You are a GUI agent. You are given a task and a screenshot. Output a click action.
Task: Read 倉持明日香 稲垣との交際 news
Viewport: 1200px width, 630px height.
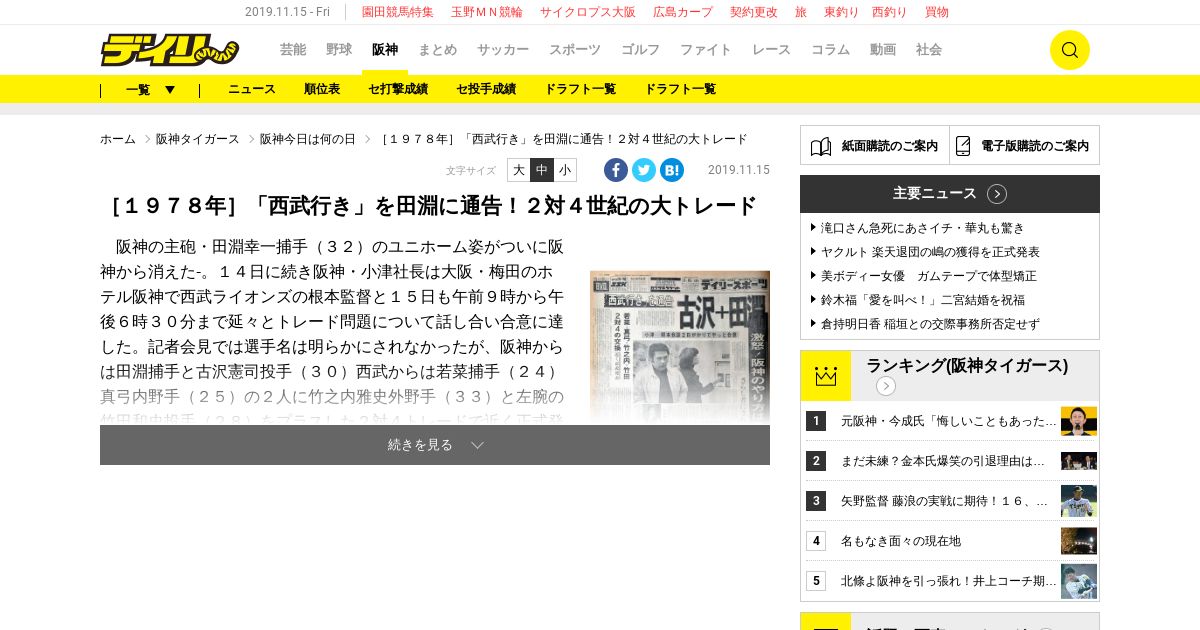pos(930,324)
